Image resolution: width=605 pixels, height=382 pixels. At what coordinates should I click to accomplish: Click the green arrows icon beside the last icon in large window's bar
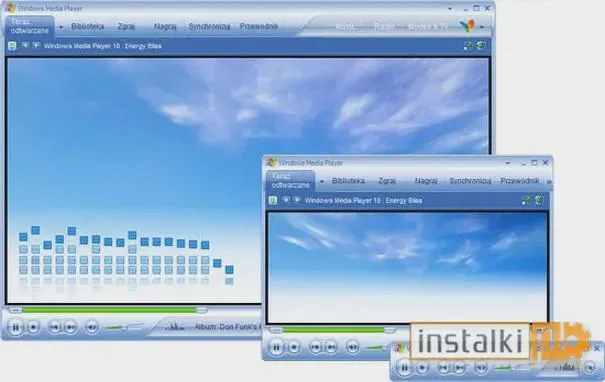[468, 46]
